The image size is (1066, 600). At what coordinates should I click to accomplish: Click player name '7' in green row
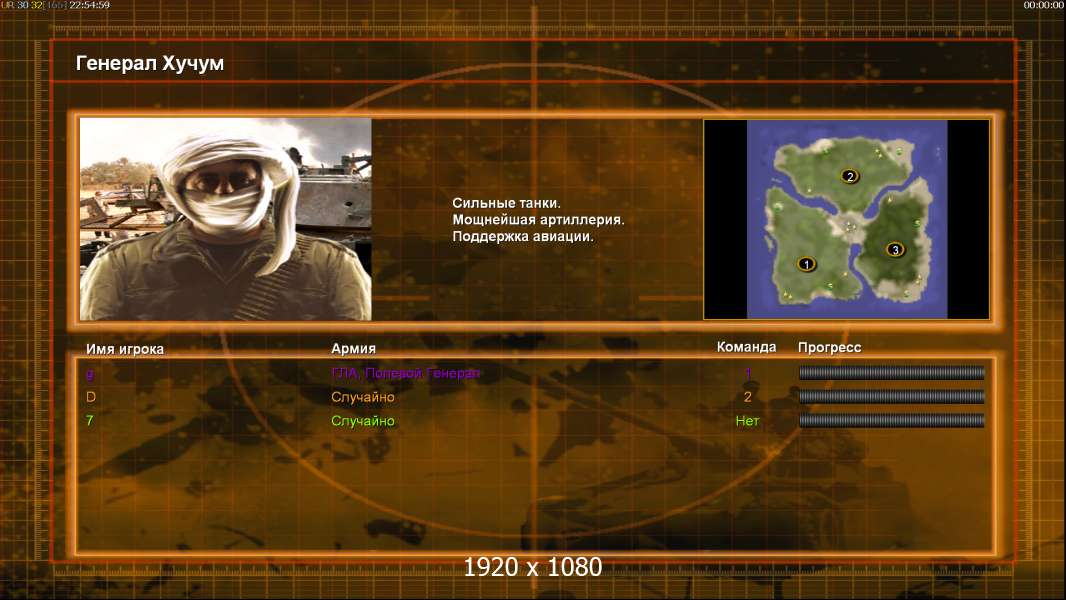90,420
